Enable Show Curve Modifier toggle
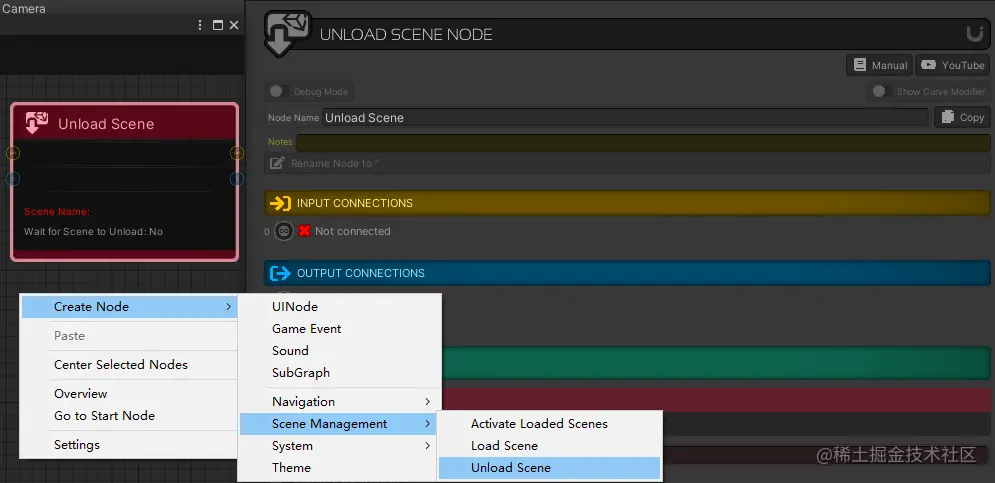Image resolution: width=995 pixels, height=483 pixels. coord(880,91)
